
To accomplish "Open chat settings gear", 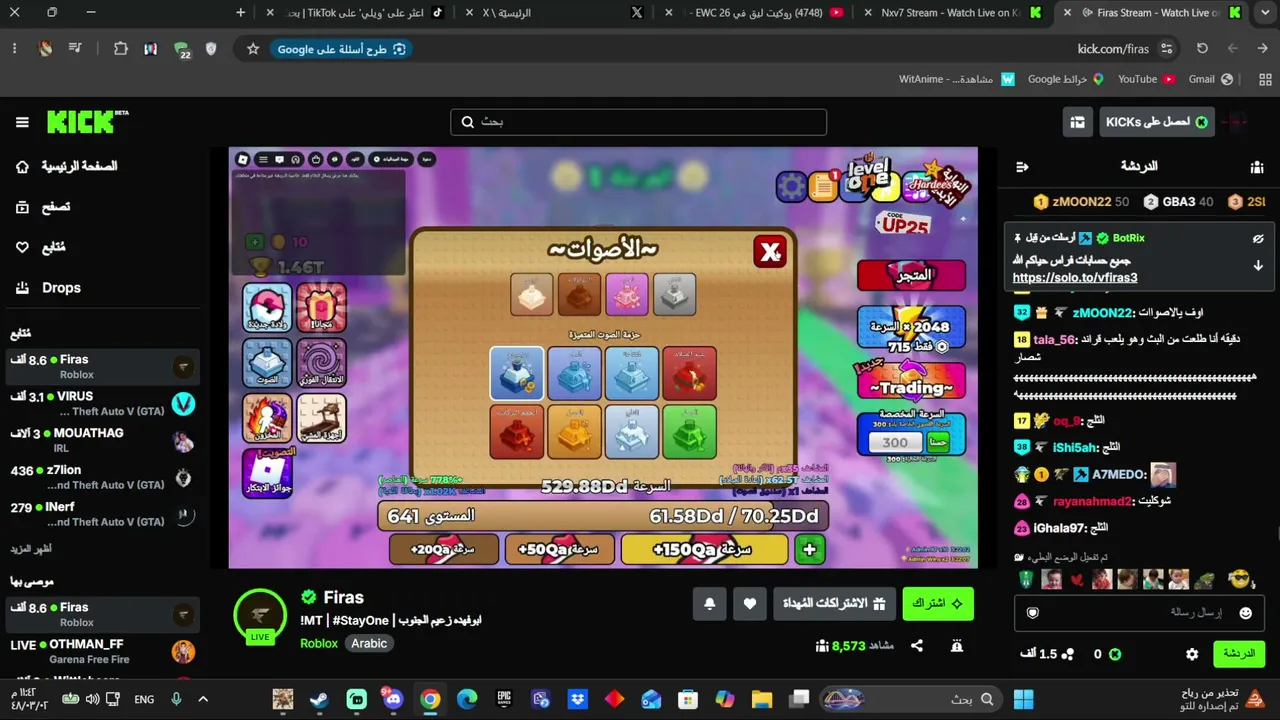I will 1192,654.
